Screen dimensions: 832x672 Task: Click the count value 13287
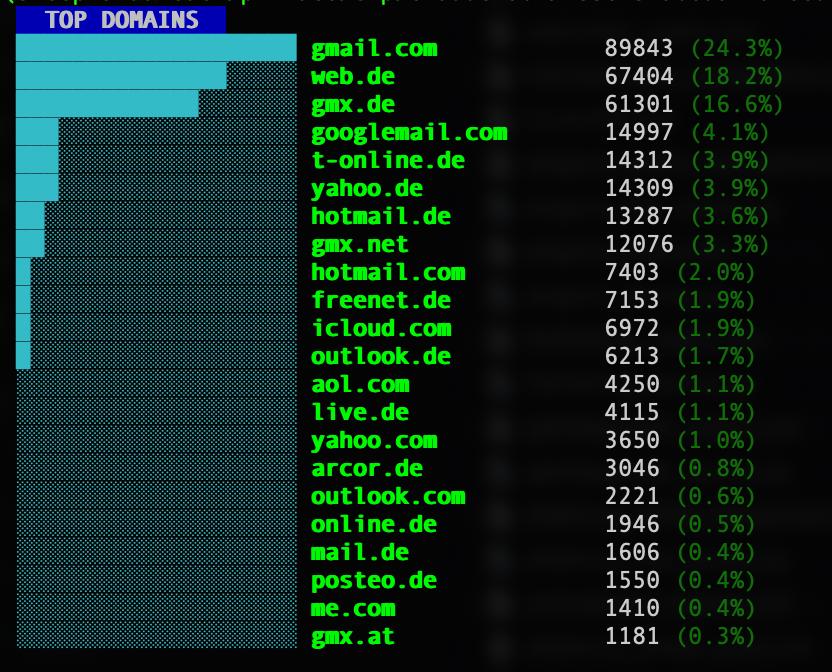coord(639,217)
